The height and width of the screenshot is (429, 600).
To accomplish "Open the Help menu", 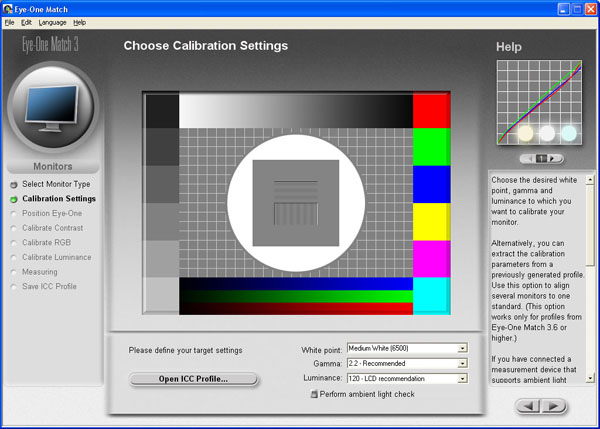I will pyautogui.click(x=79, y=23).
